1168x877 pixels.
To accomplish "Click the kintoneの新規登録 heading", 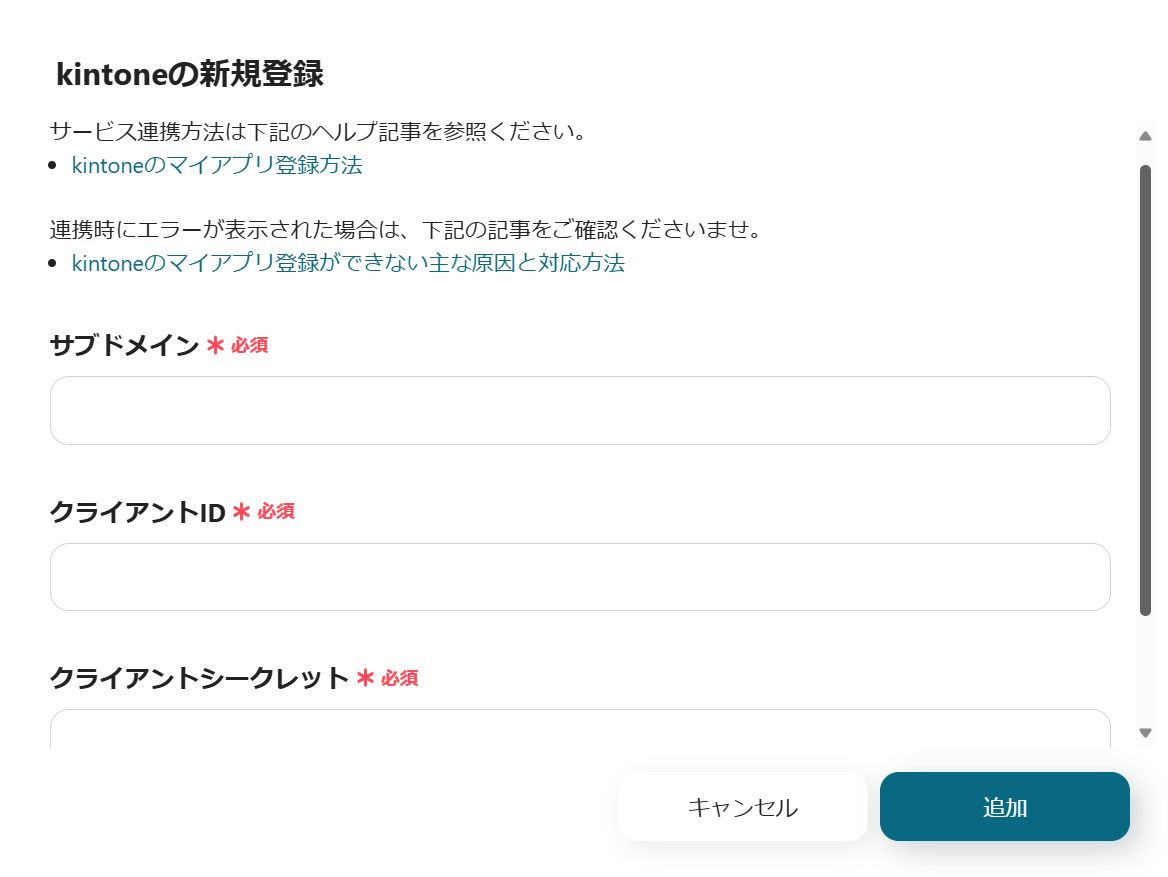I will [190, 75].
